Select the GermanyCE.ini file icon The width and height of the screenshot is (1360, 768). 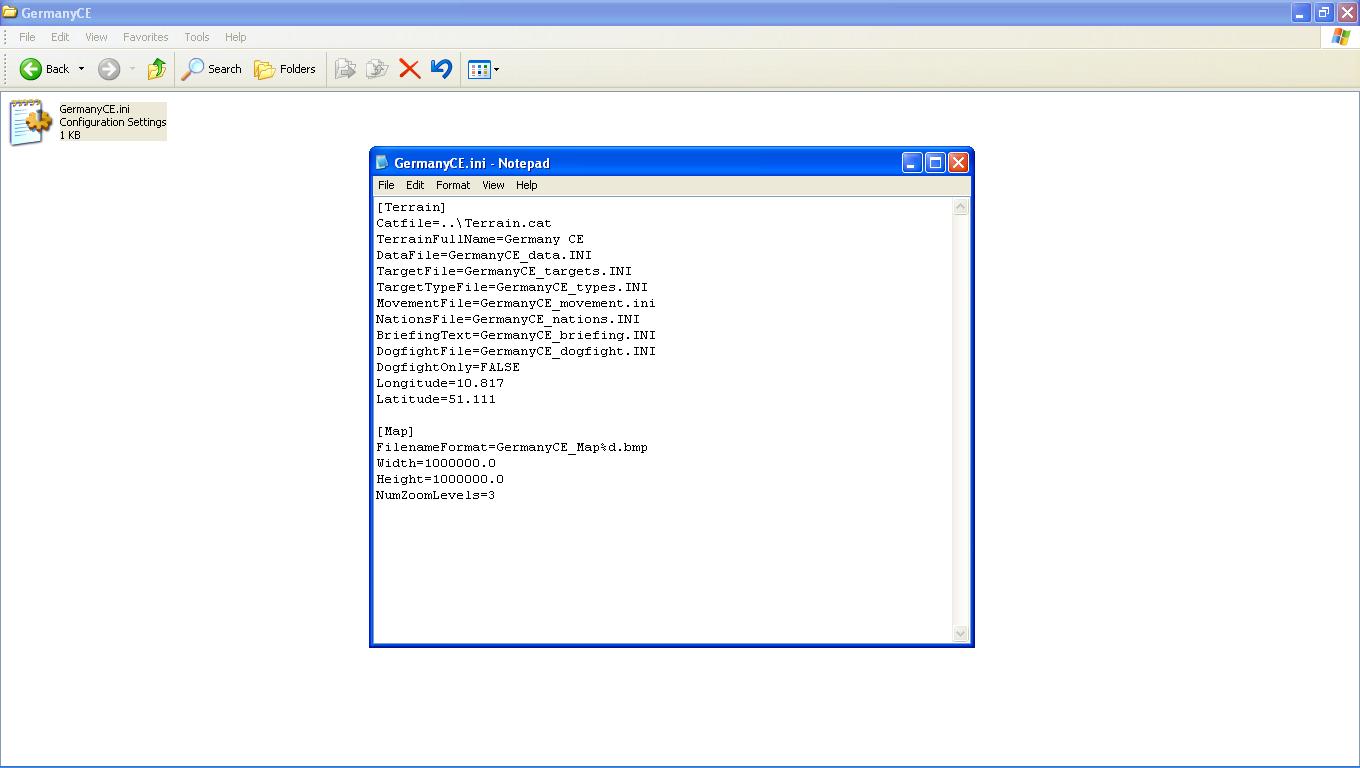pos(29,122)
